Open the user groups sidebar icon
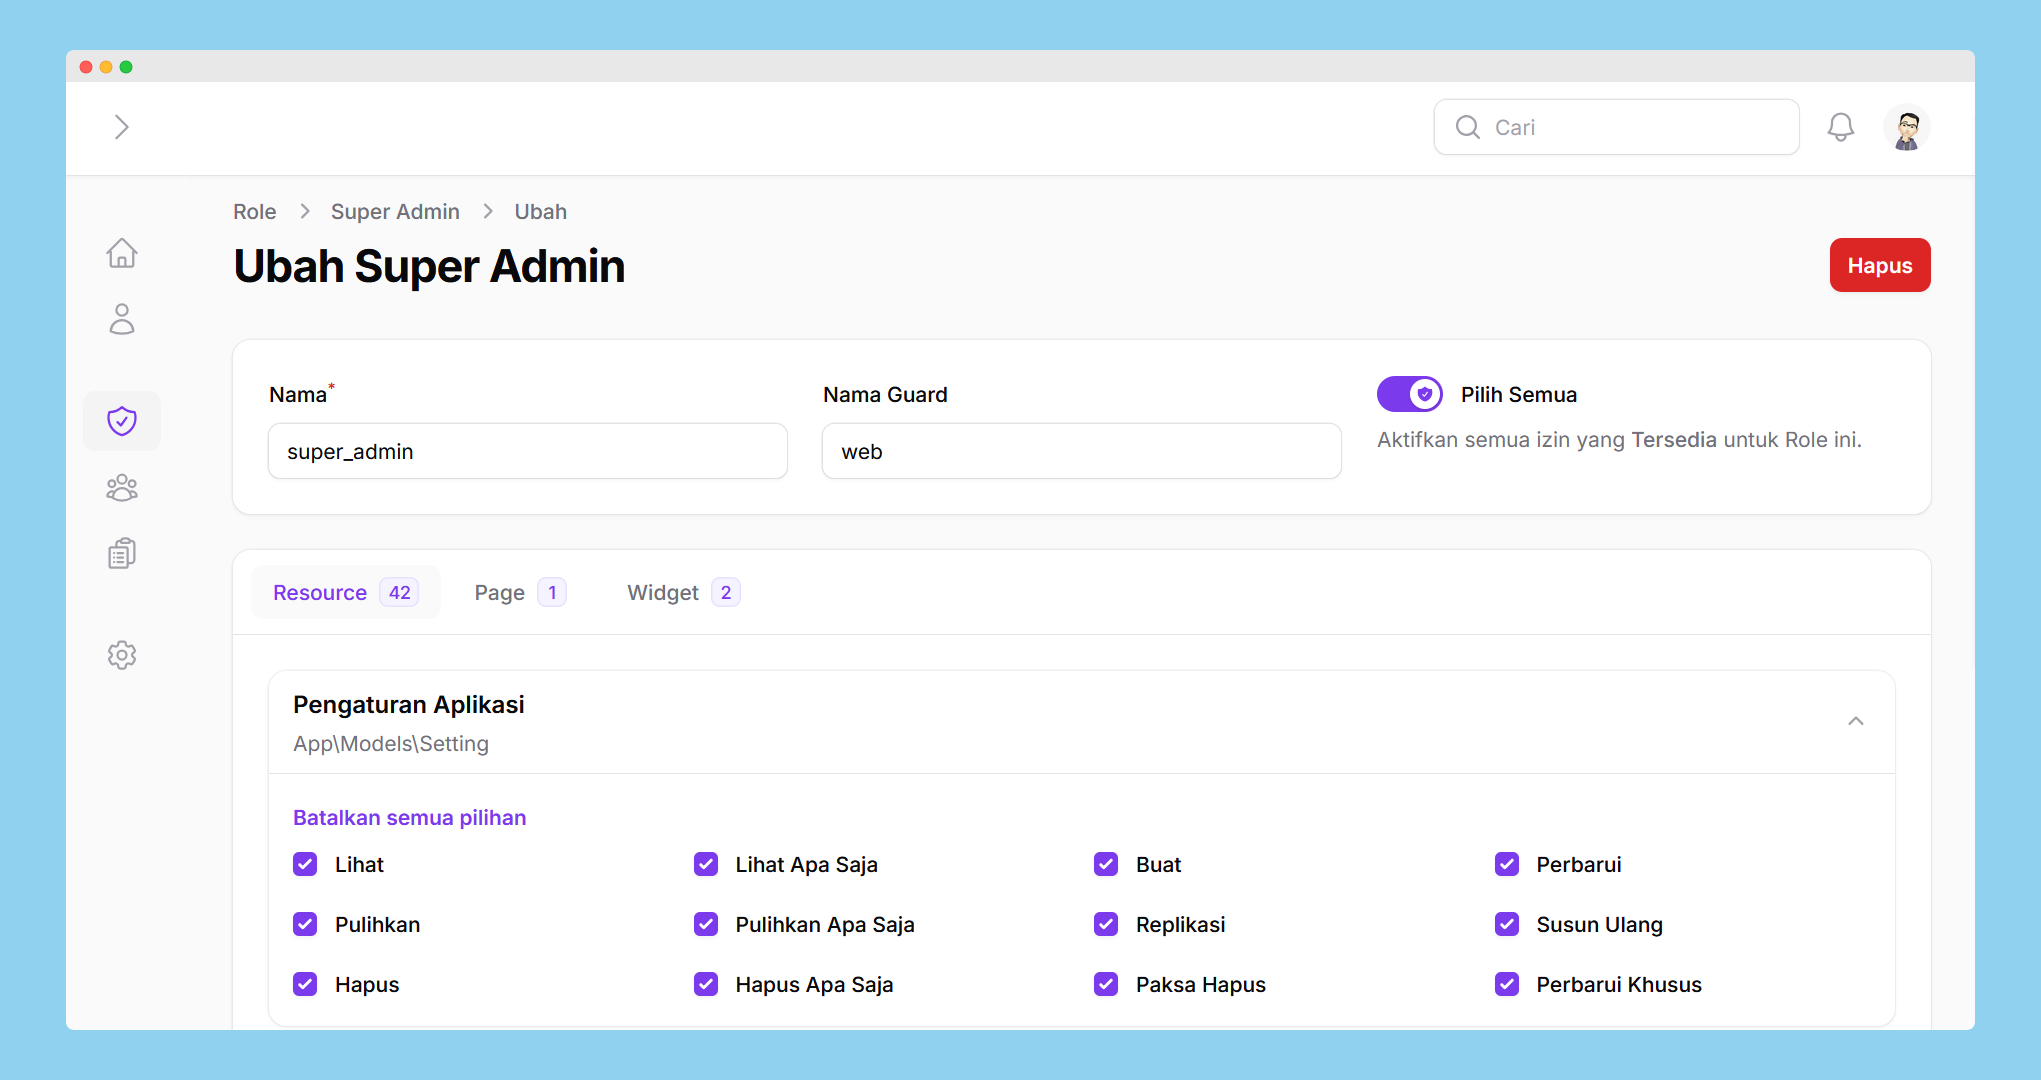This screenshot has width=2041, height=1080. [122, 488]
